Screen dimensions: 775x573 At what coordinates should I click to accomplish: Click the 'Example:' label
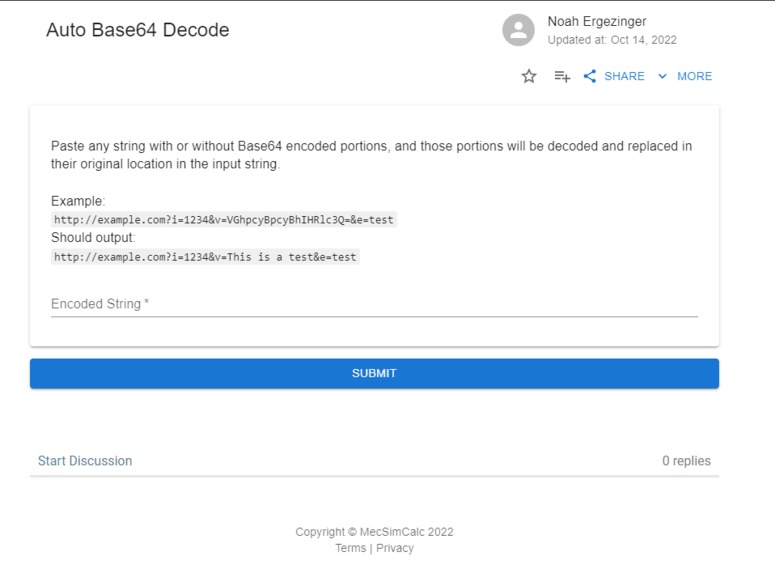click(78, 201)
